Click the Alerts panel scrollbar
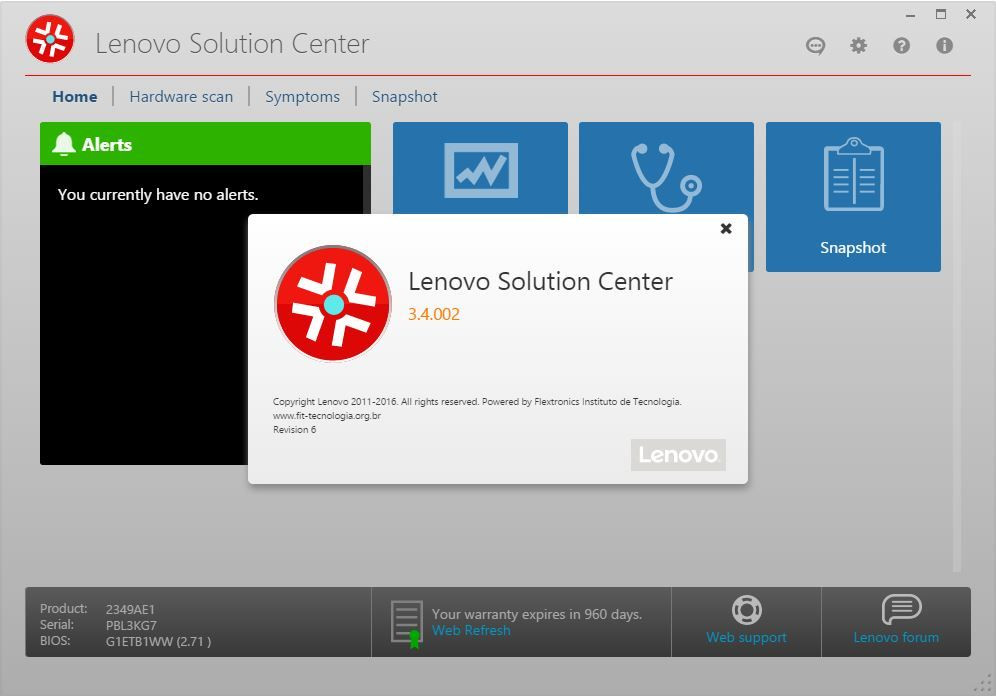This screenshot has width=996, height=696. (367, 189)
